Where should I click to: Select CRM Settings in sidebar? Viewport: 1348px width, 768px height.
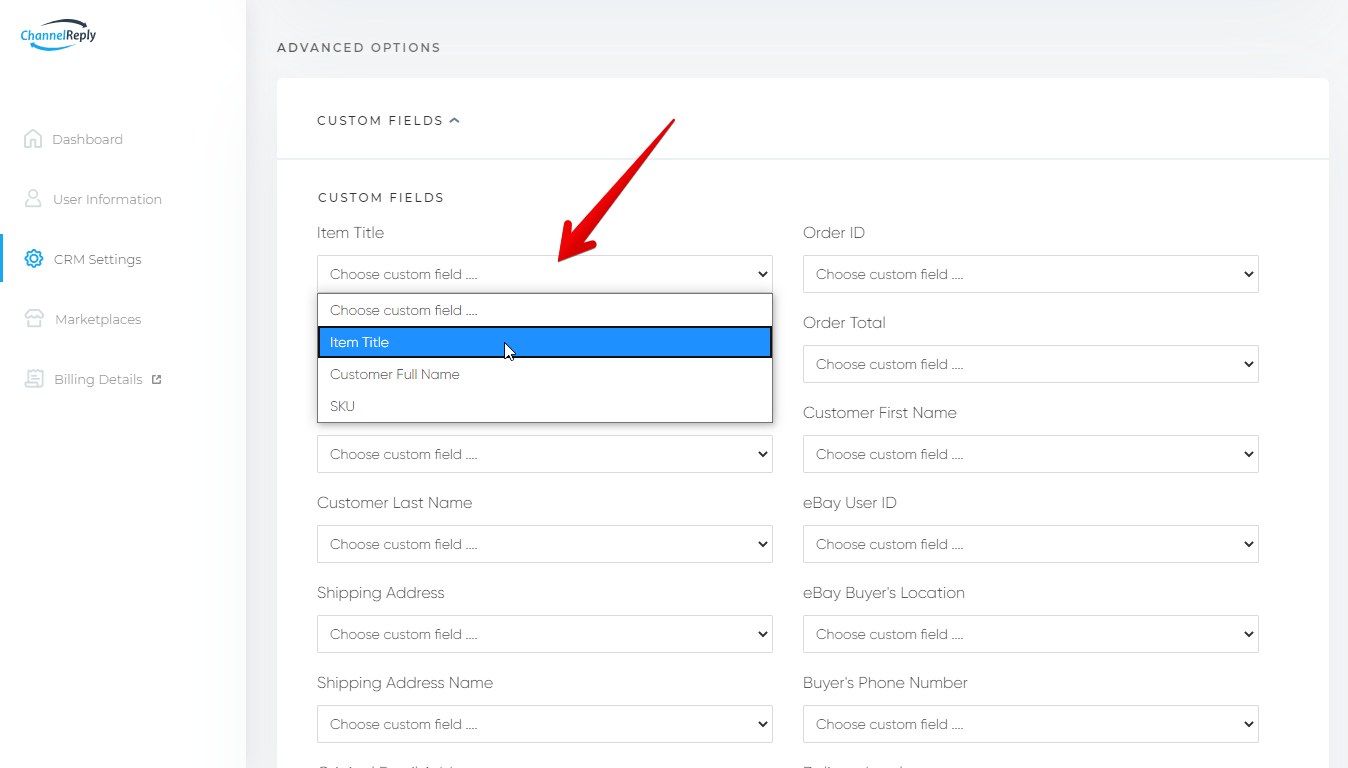(97, 259)
